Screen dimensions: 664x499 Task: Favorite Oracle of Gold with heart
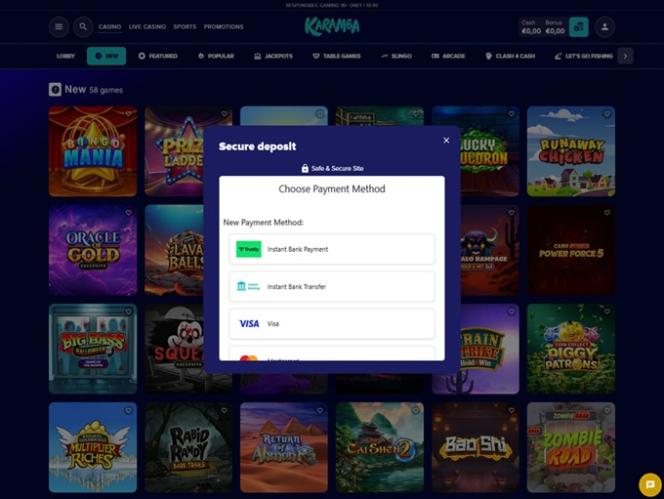click(x=128, y=213)
